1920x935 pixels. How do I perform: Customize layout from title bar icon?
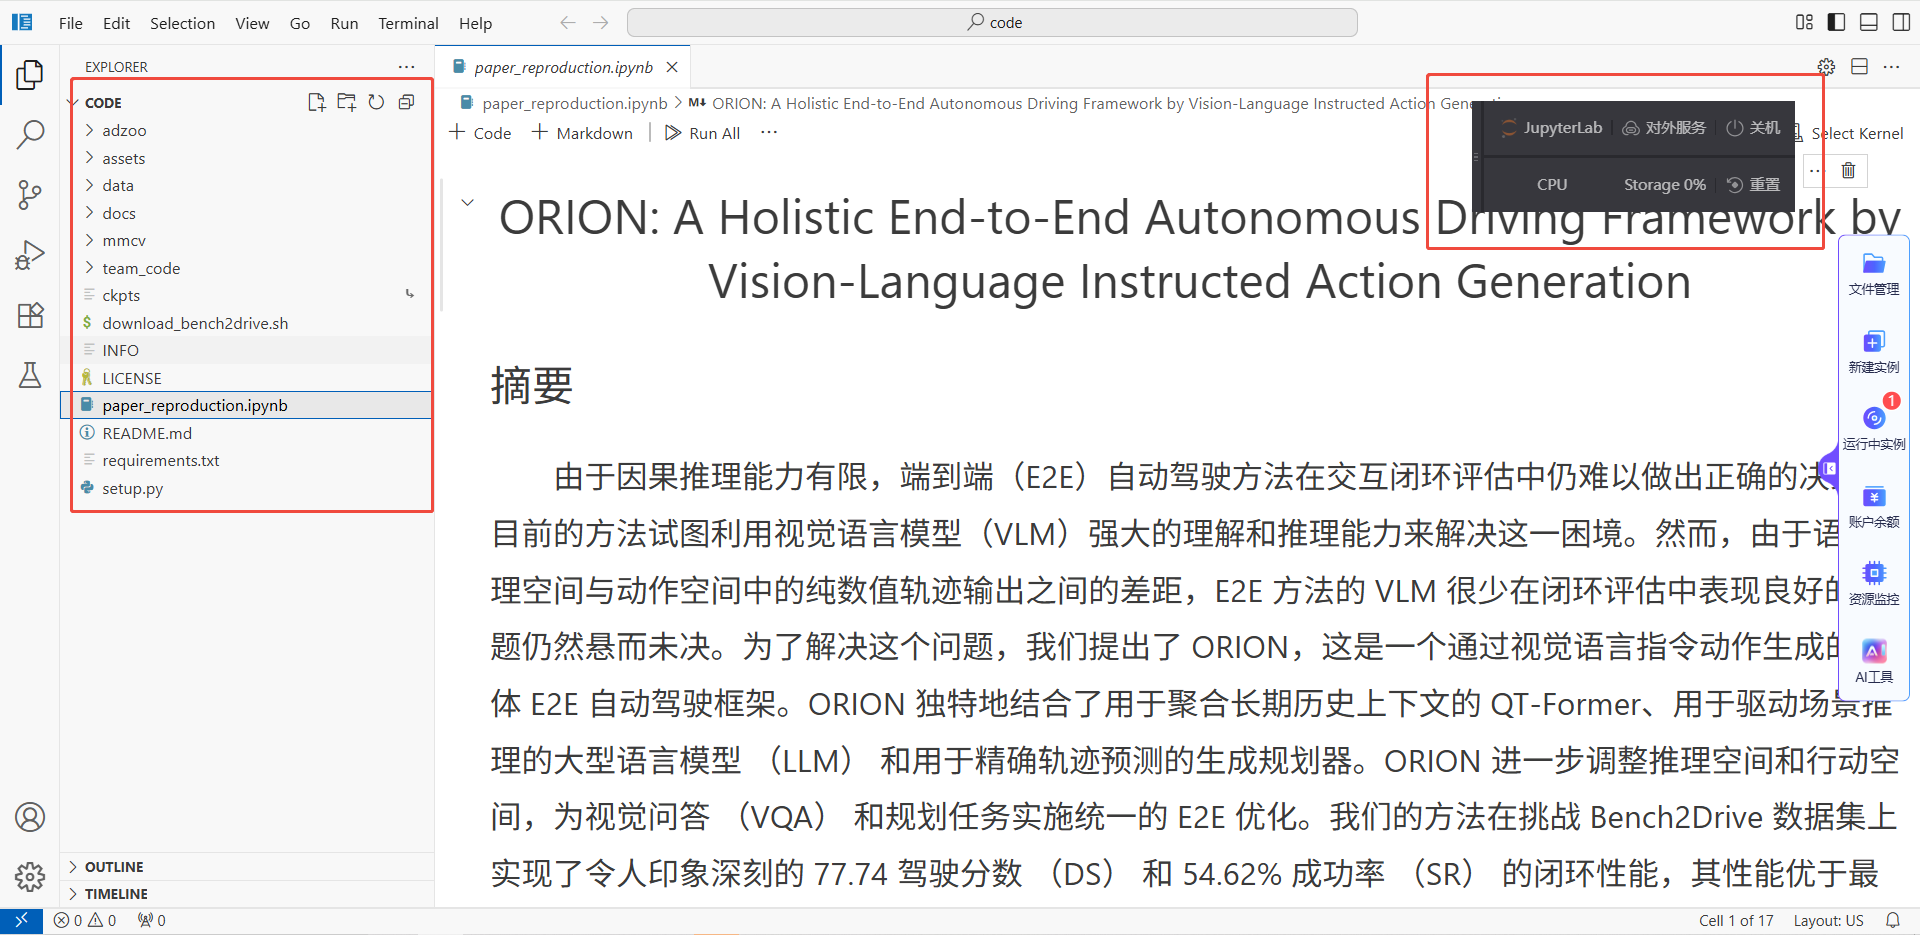tap(1804, 22)
